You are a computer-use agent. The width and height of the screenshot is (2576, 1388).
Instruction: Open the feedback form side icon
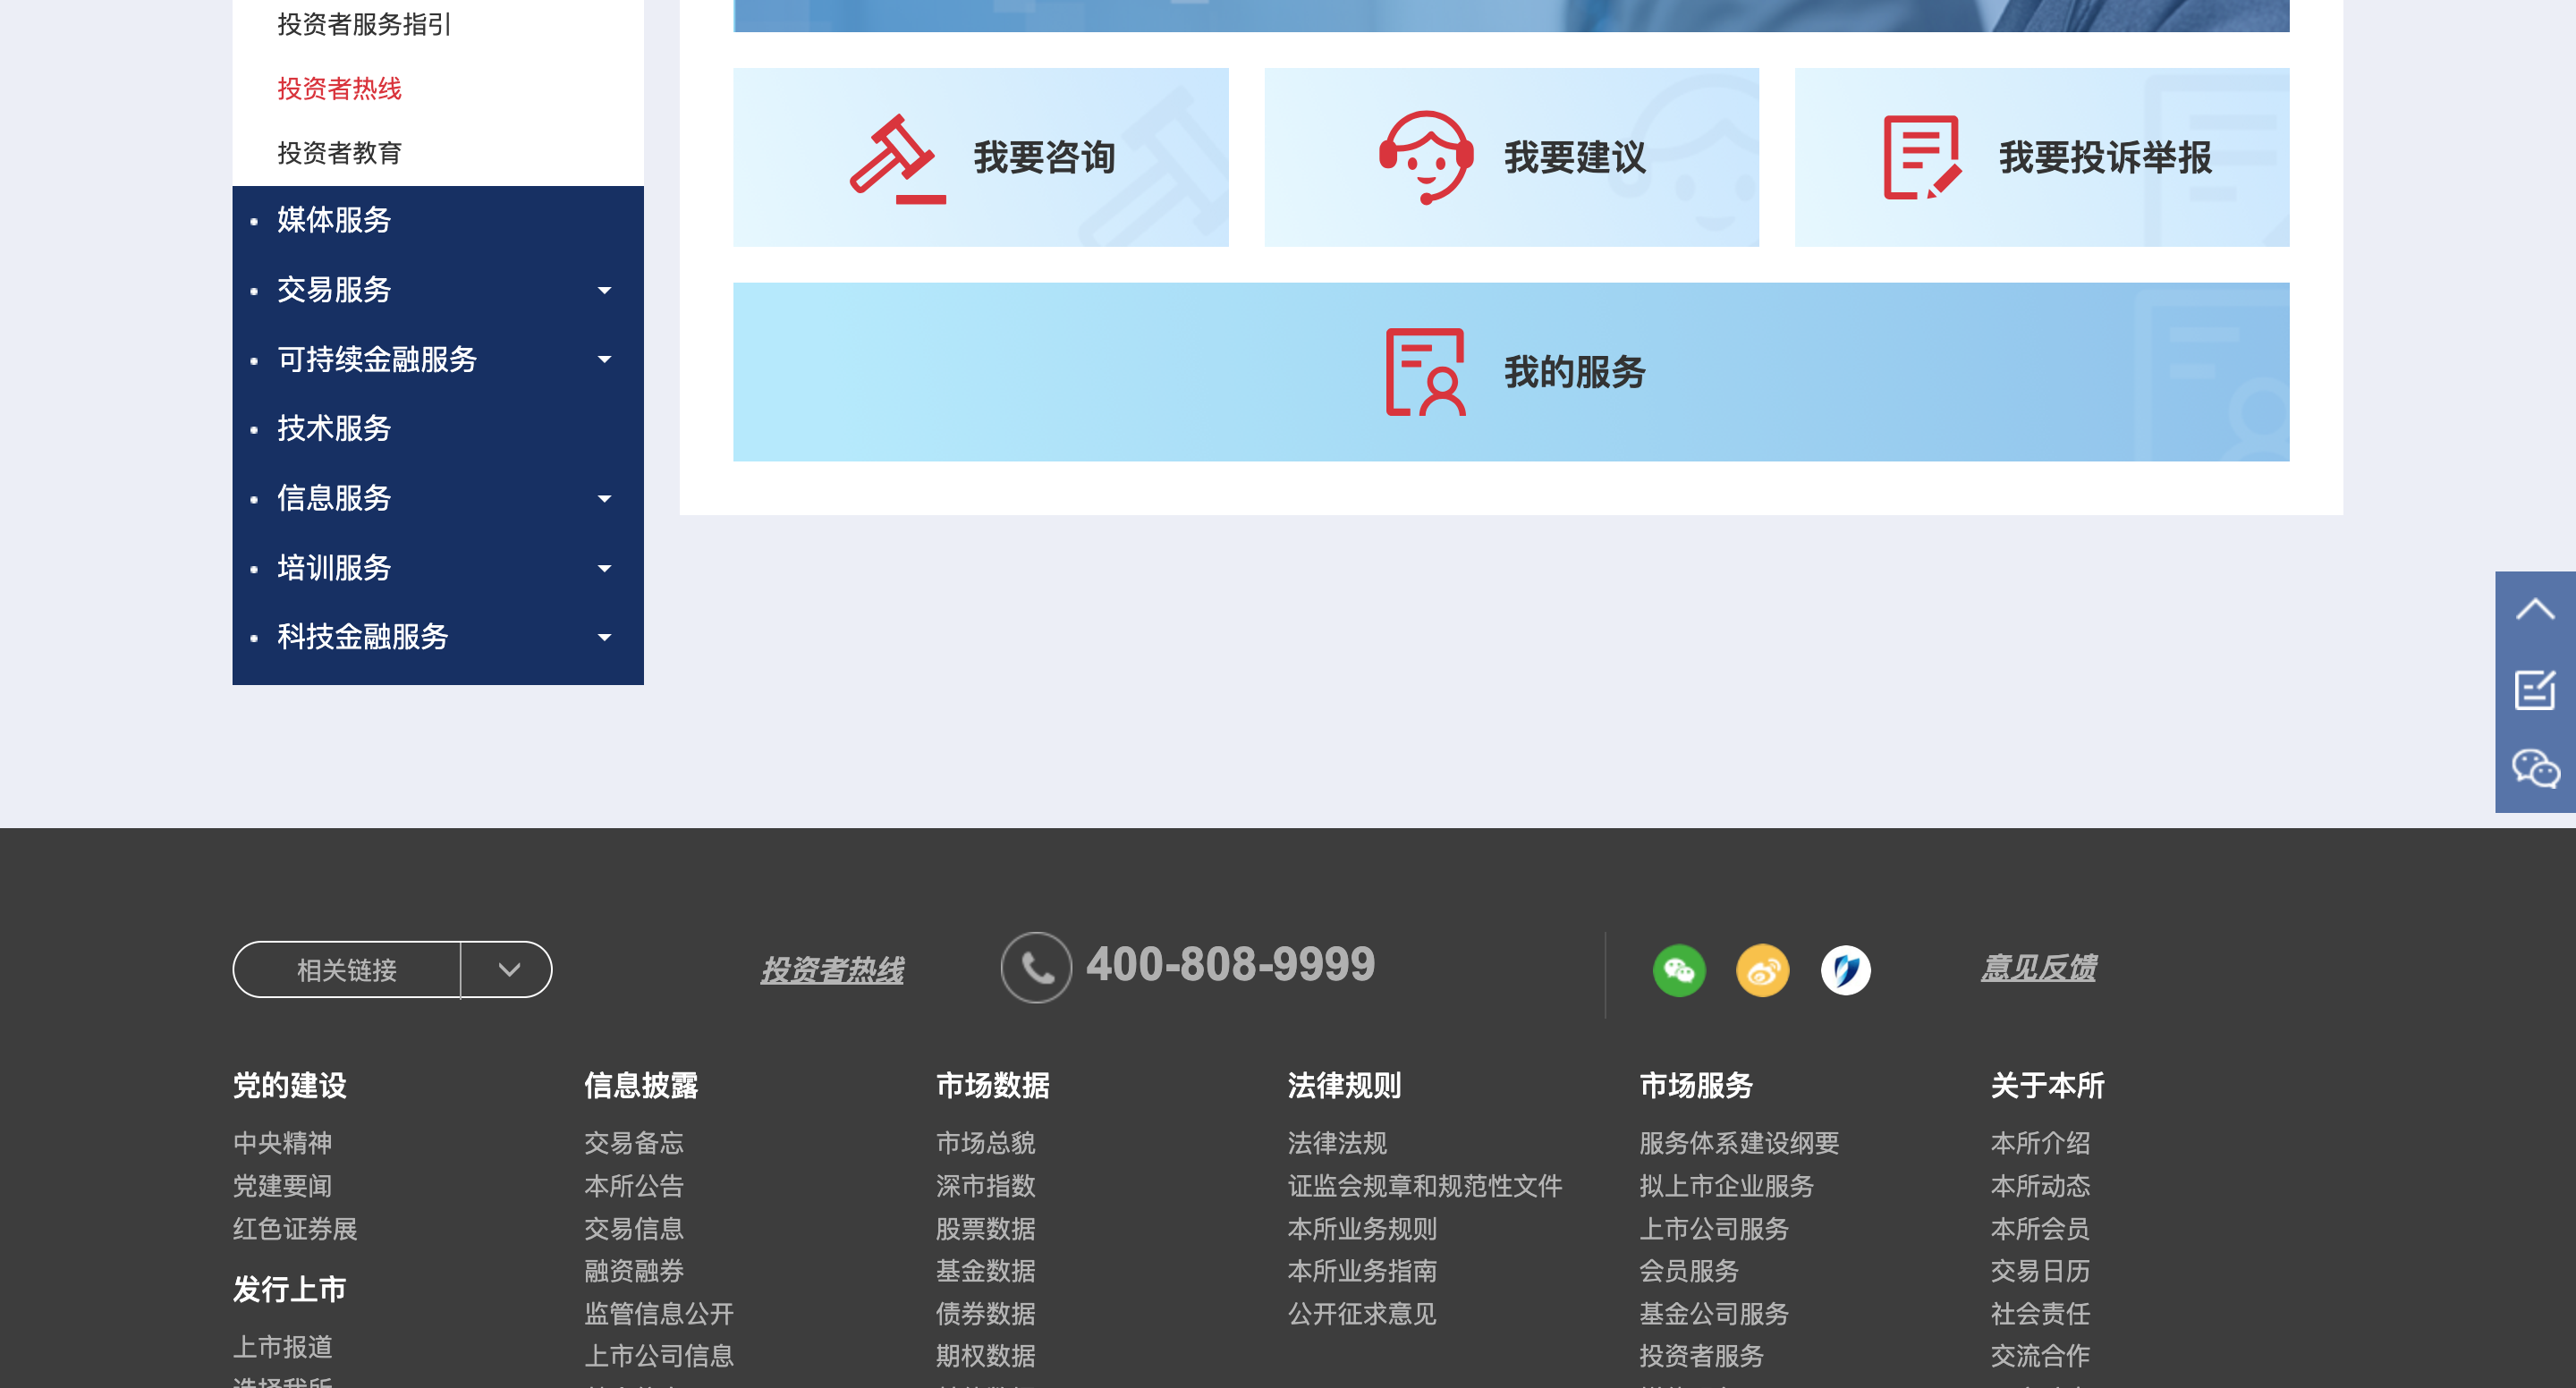[2534, 690]
